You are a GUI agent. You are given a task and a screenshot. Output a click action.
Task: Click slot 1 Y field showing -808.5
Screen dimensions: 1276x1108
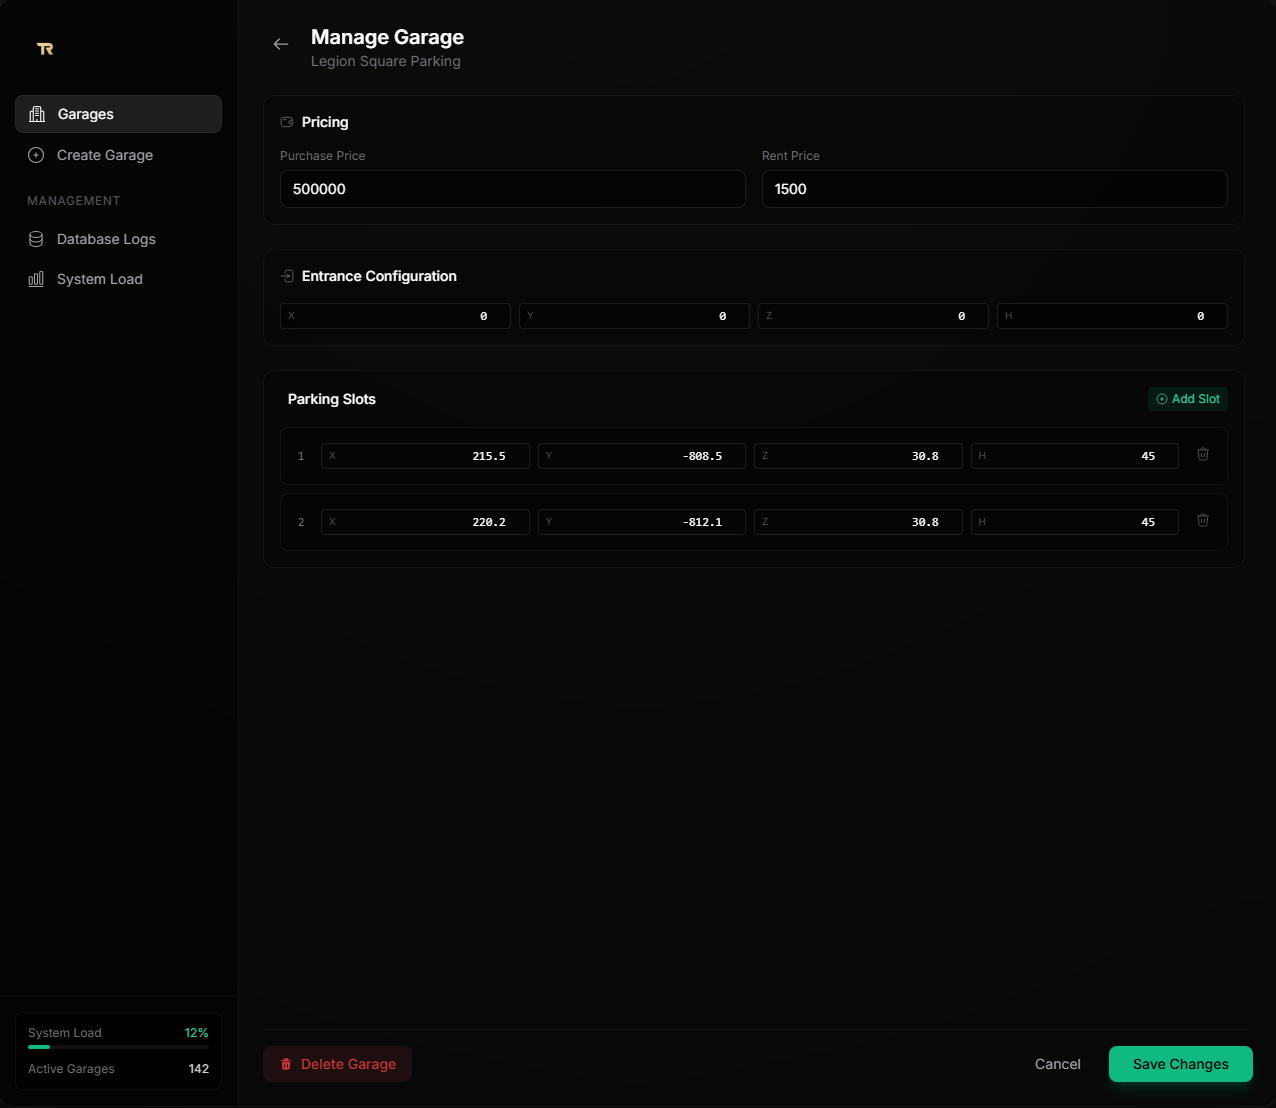(x=642, y=456)
